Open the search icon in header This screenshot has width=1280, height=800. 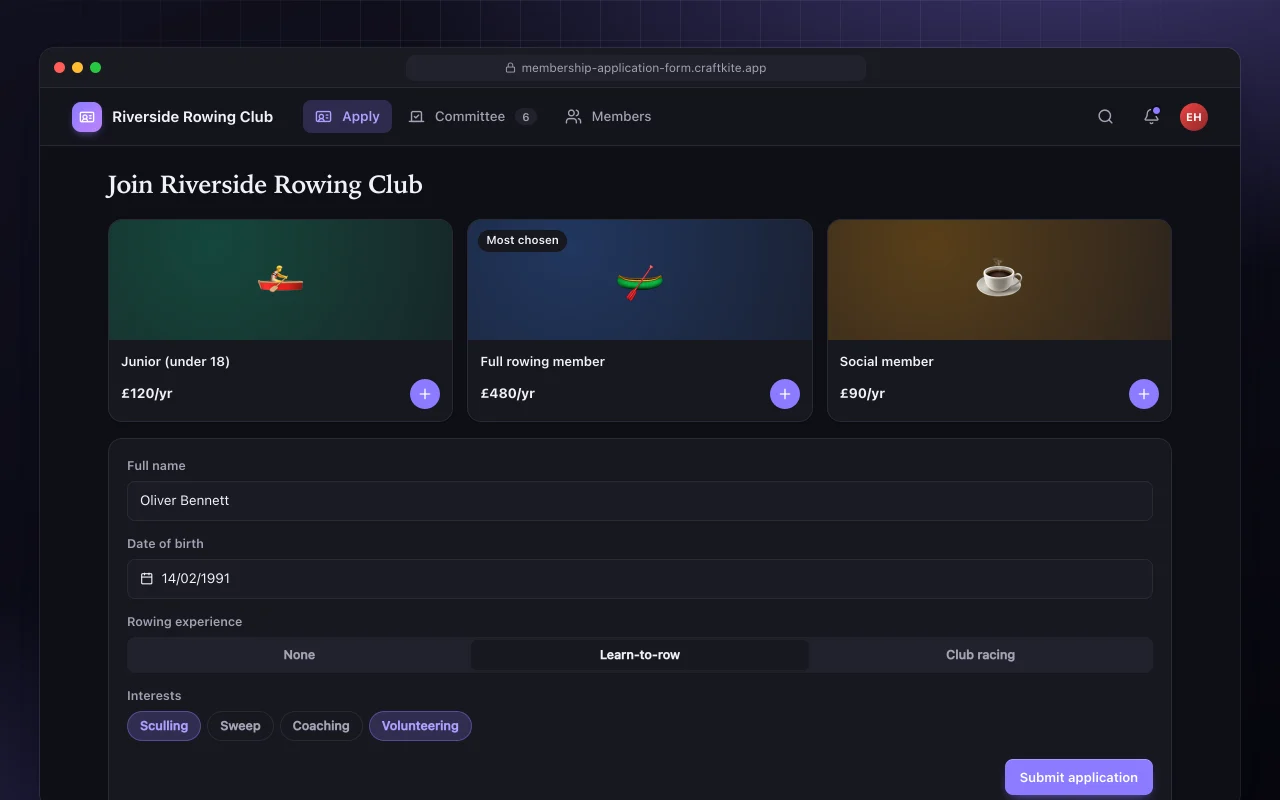1105,117
